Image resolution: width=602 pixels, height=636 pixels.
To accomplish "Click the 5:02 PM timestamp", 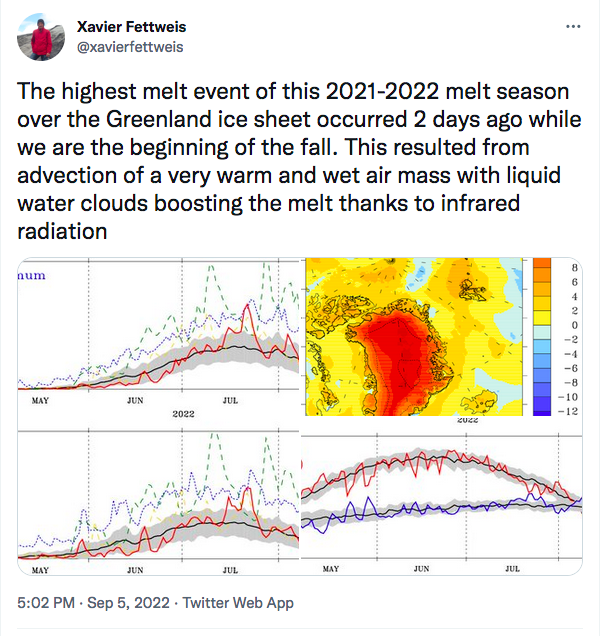I will coord(47,603).
